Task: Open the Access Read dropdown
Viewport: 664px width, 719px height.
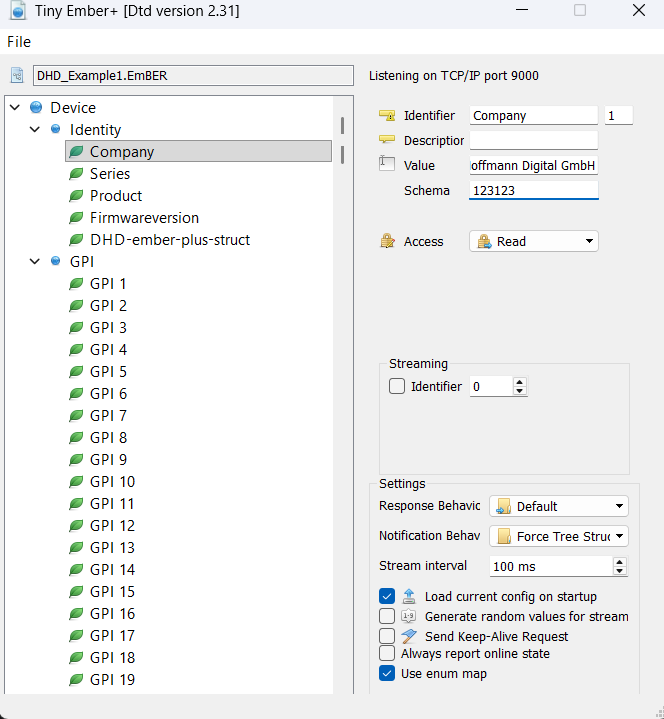Action: coord(534,241)
